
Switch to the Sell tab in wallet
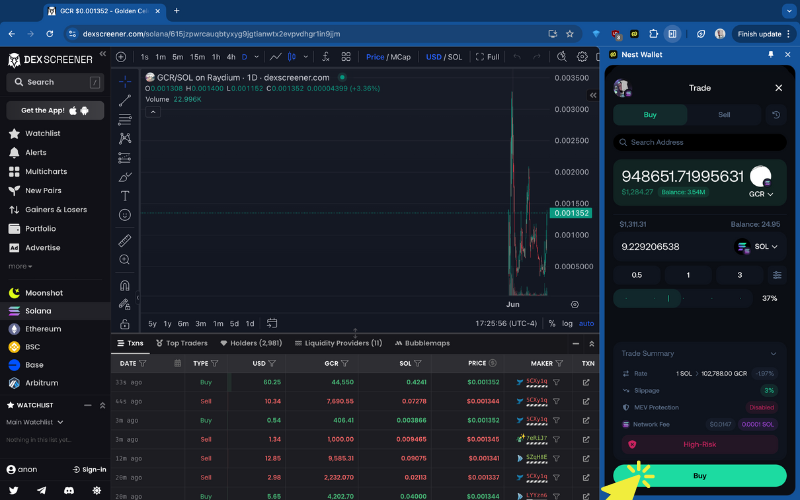(x=724, y=115)
